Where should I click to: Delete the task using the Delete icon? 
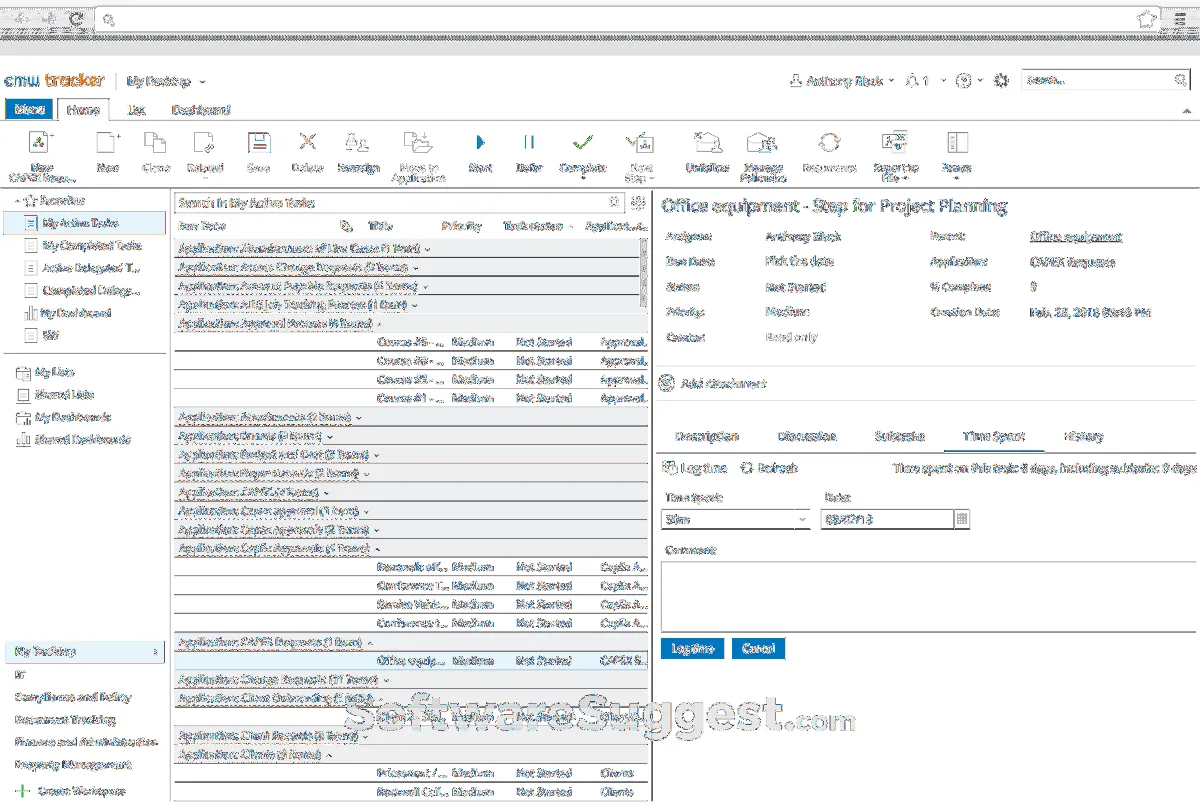(307, 150)
